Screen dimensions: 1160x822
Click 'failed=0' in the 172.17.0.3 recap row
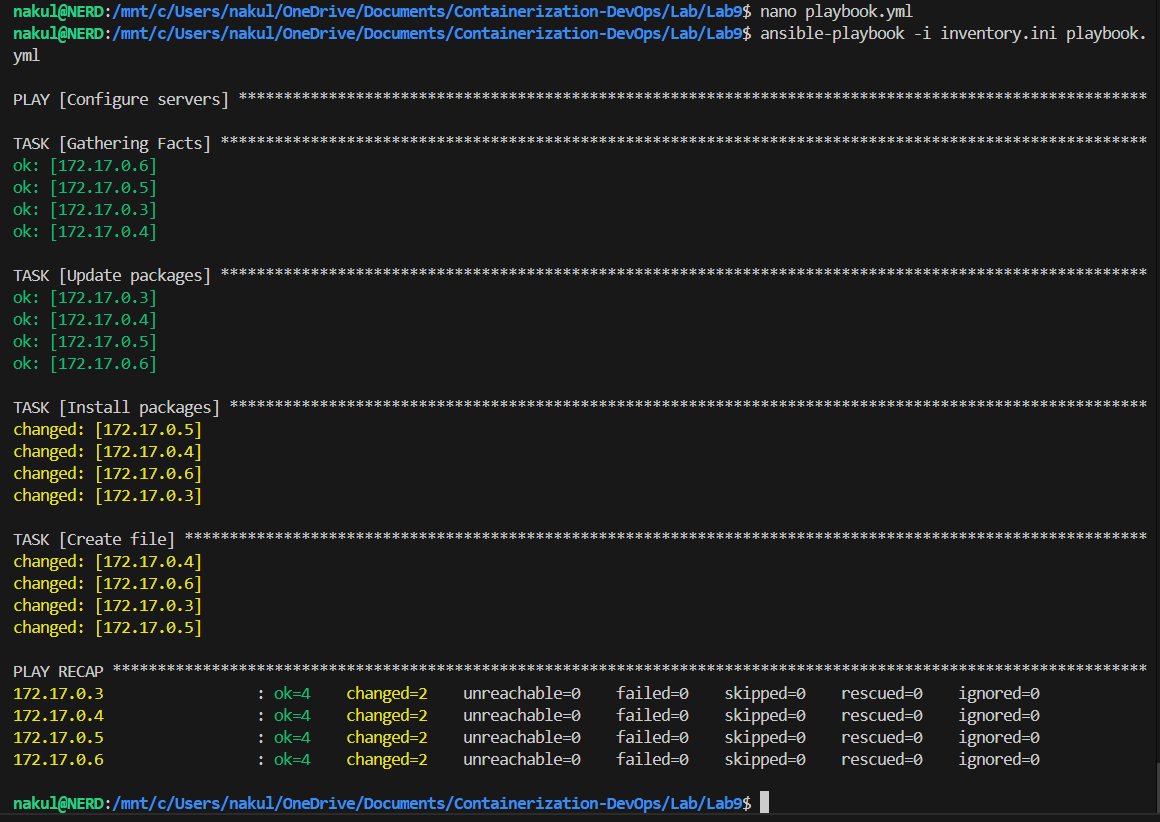pos(652,694)
